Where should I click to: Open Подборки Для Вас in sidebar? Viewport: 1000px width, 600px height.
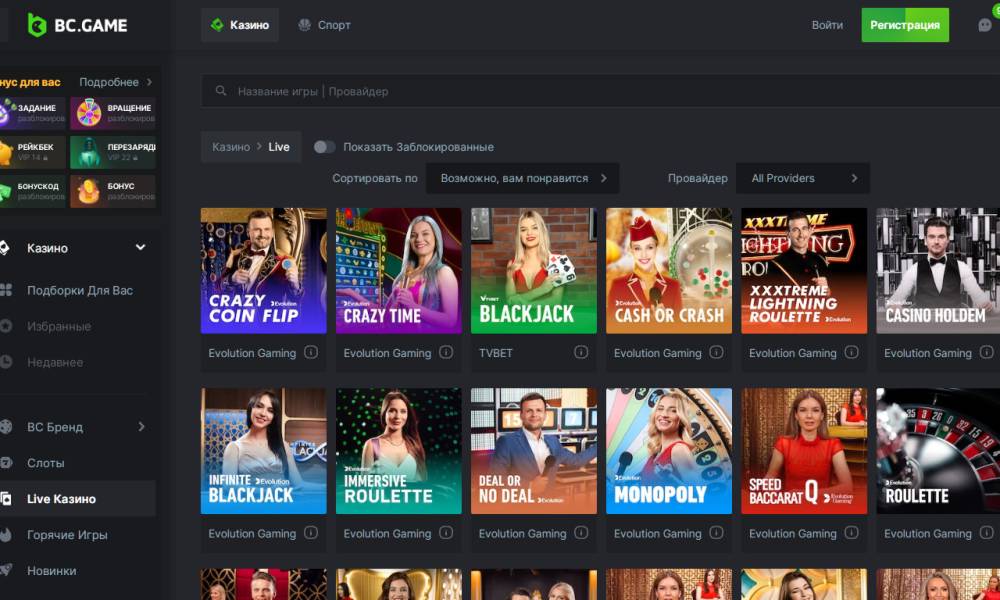pos(80,290)
